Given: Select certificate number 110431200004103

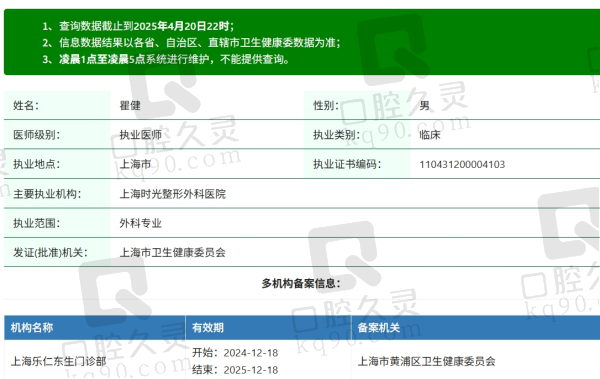Looking at the screenshot, I should (x=462, y=165).
